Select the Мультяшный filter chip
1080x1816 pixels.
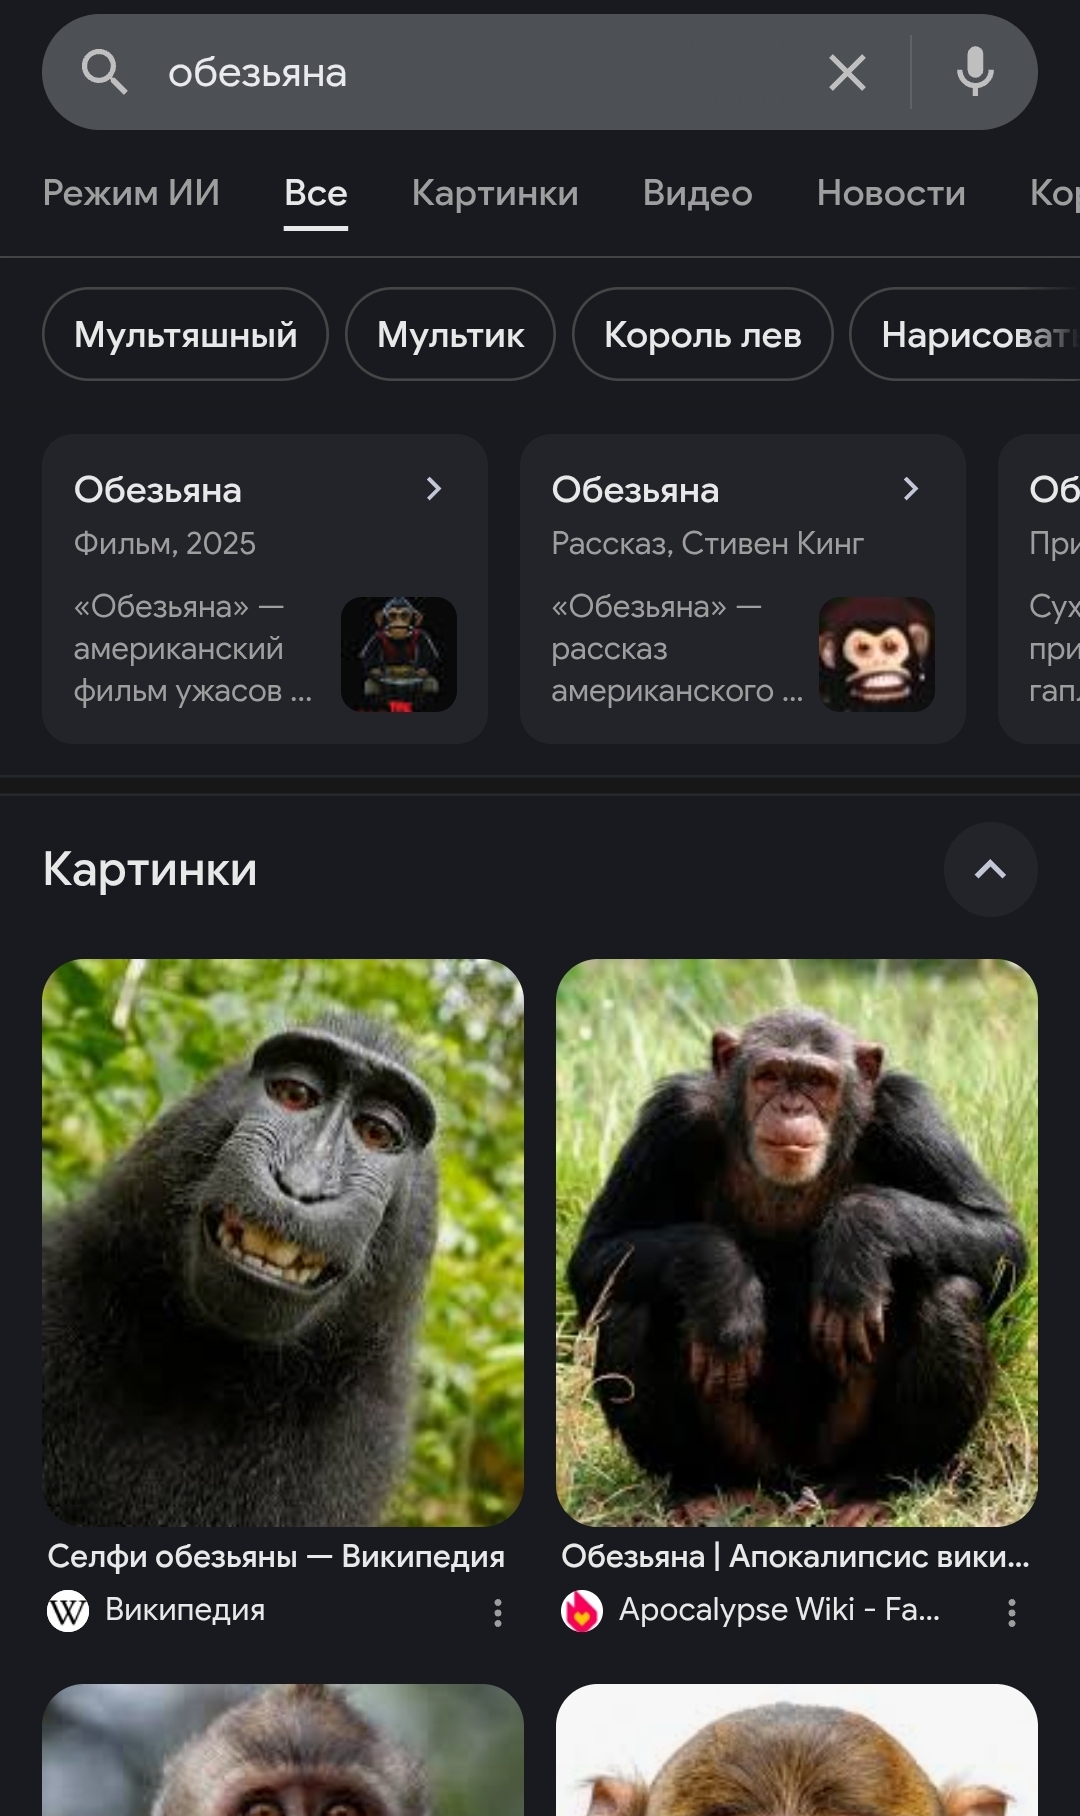[185, 334]
